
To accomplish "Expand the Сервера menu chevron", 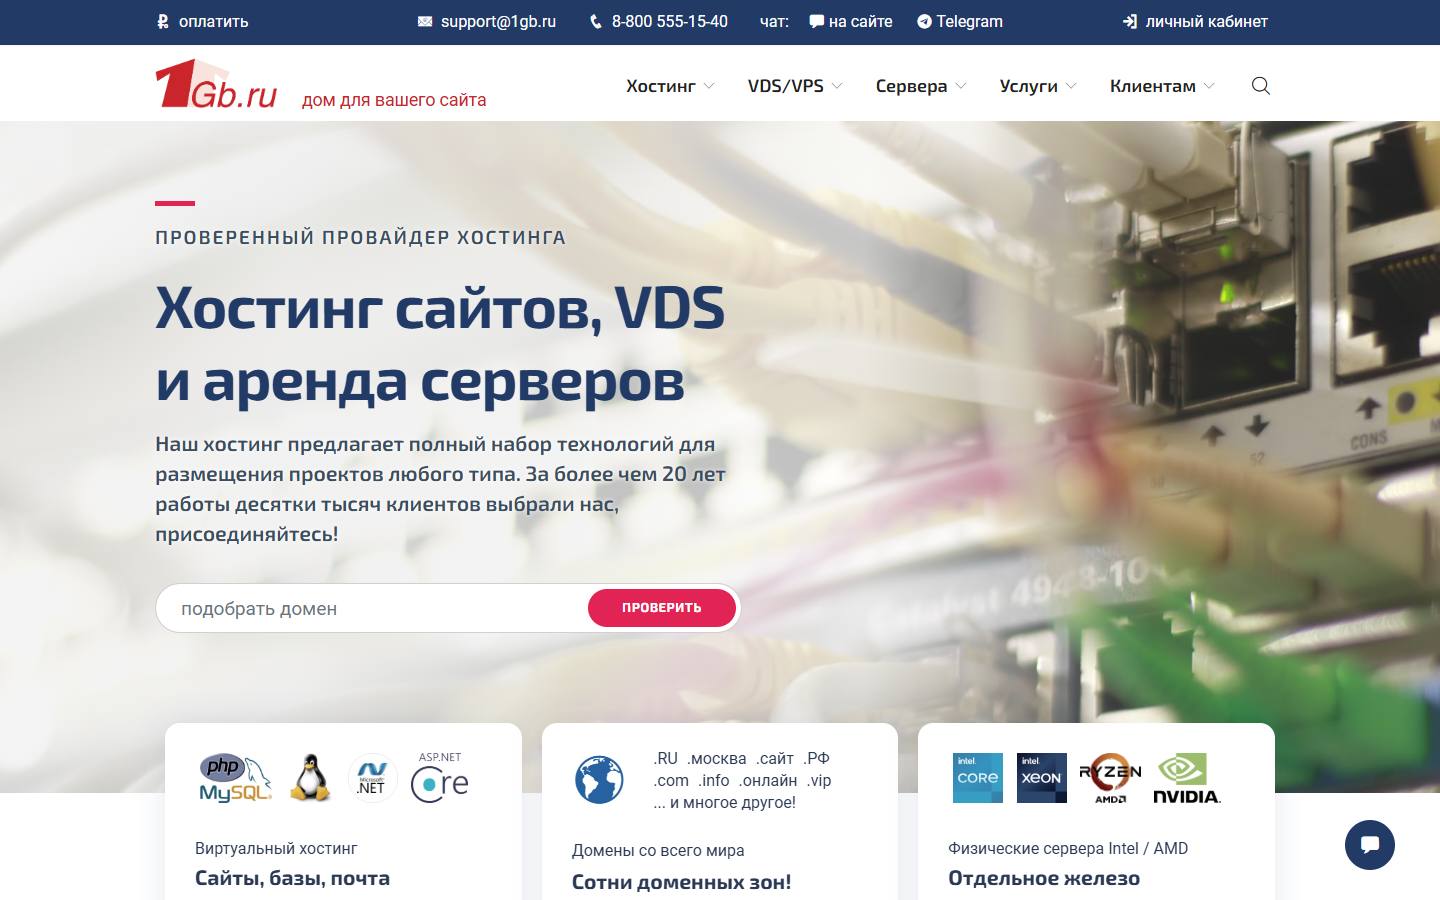I will coord(961,86).
